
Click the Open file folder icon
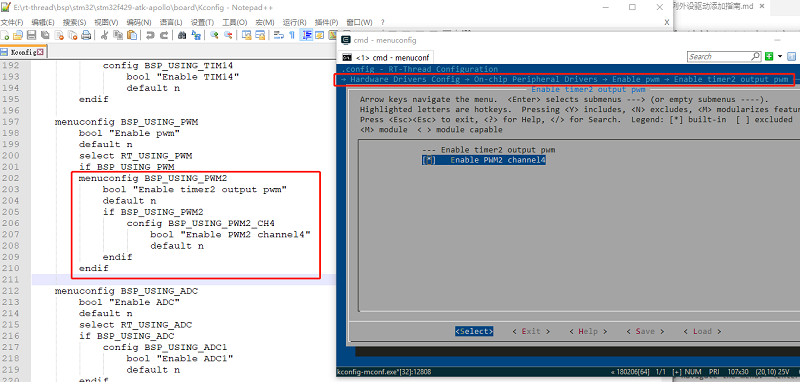(x=18, y=35)
